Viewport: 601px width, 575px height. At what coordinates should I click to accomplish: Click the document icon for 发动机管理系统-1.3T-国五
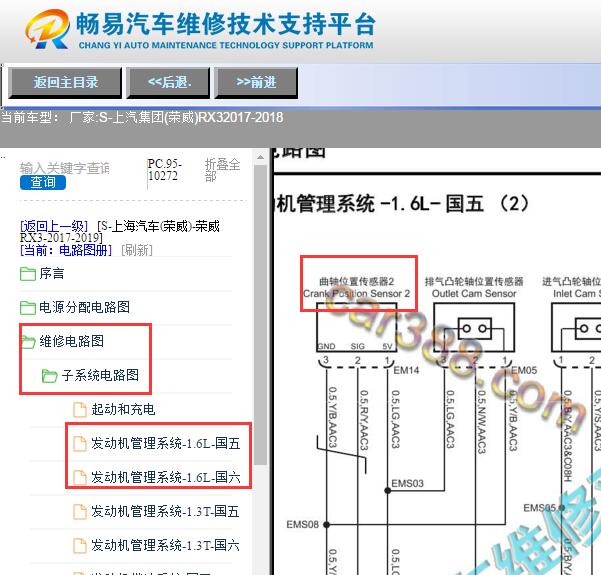click(79, 512)
